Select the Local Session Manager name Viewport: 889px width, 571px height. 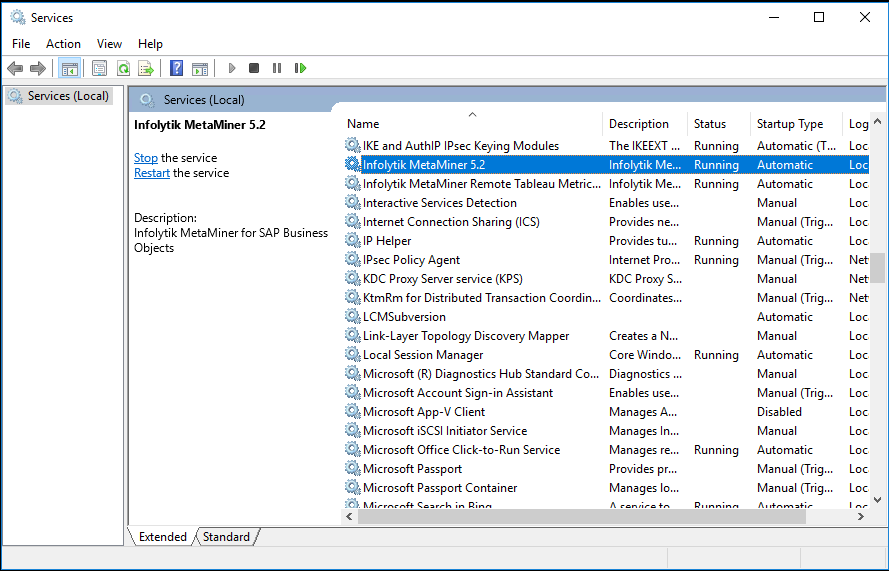coord(423,354)
